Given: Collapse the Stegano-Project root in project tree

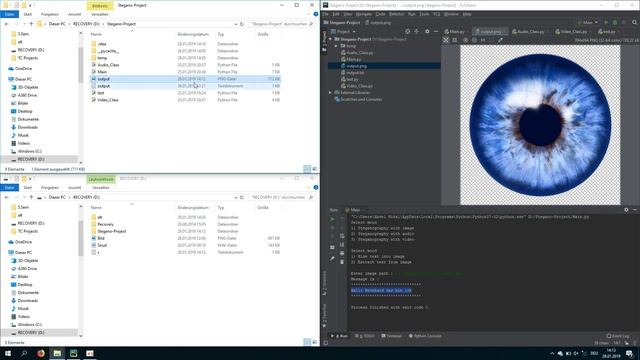Looking at the screenshot, I should coord(330,39).
